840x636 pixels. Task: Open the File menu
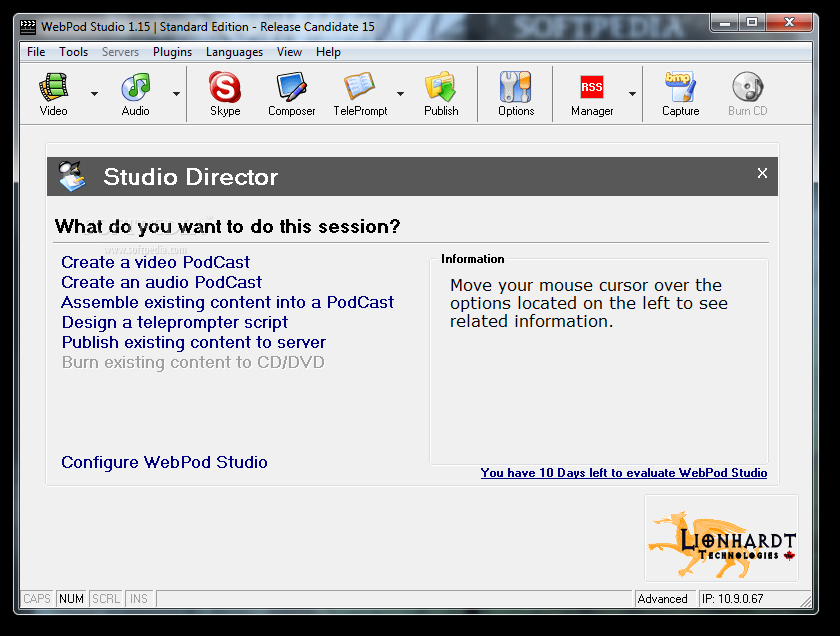[36, 52]
